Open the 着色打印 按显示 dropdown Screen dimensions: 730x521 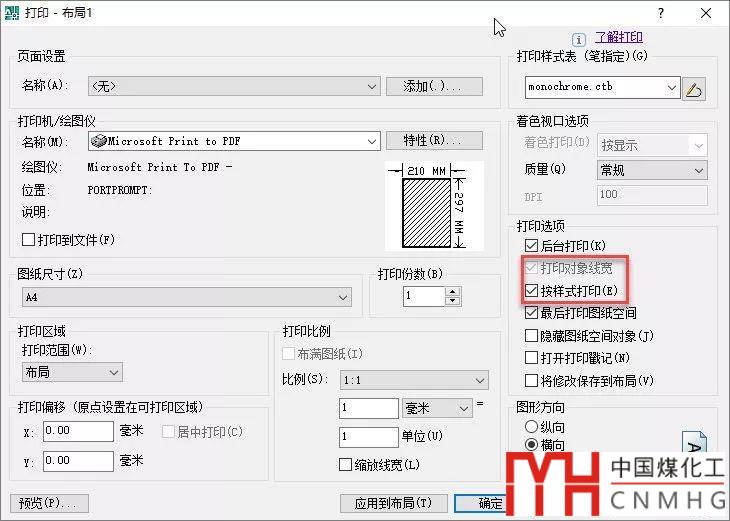pos(652,145)
